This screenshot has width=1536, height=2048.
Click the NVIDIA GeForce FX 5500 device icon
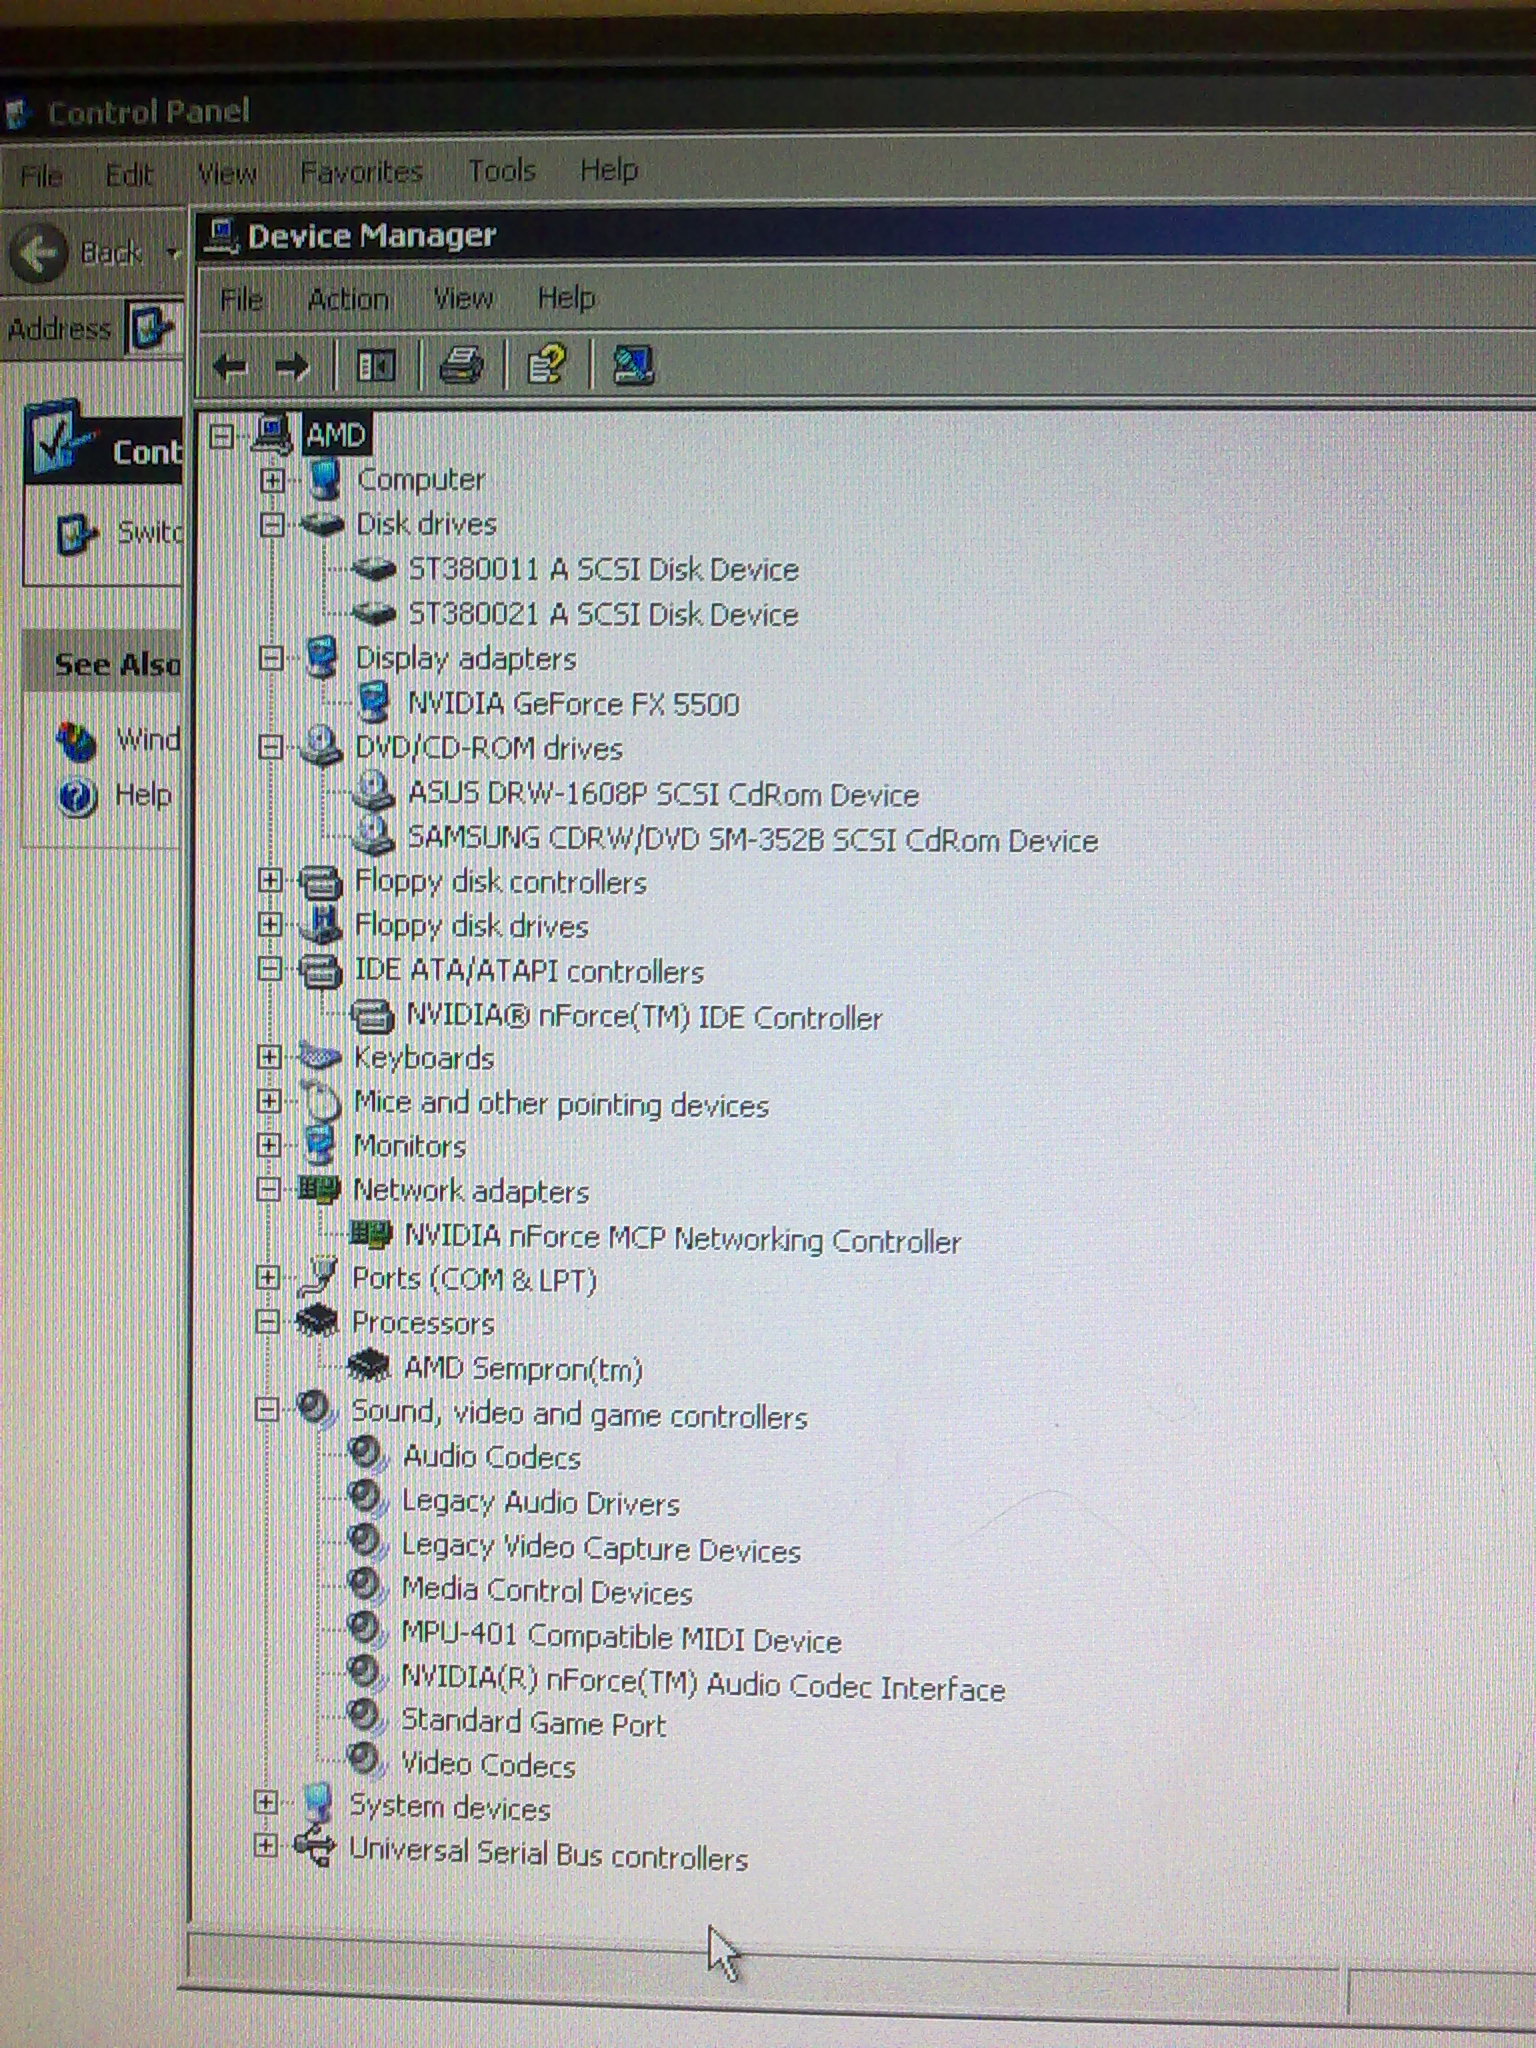(374, 702)
